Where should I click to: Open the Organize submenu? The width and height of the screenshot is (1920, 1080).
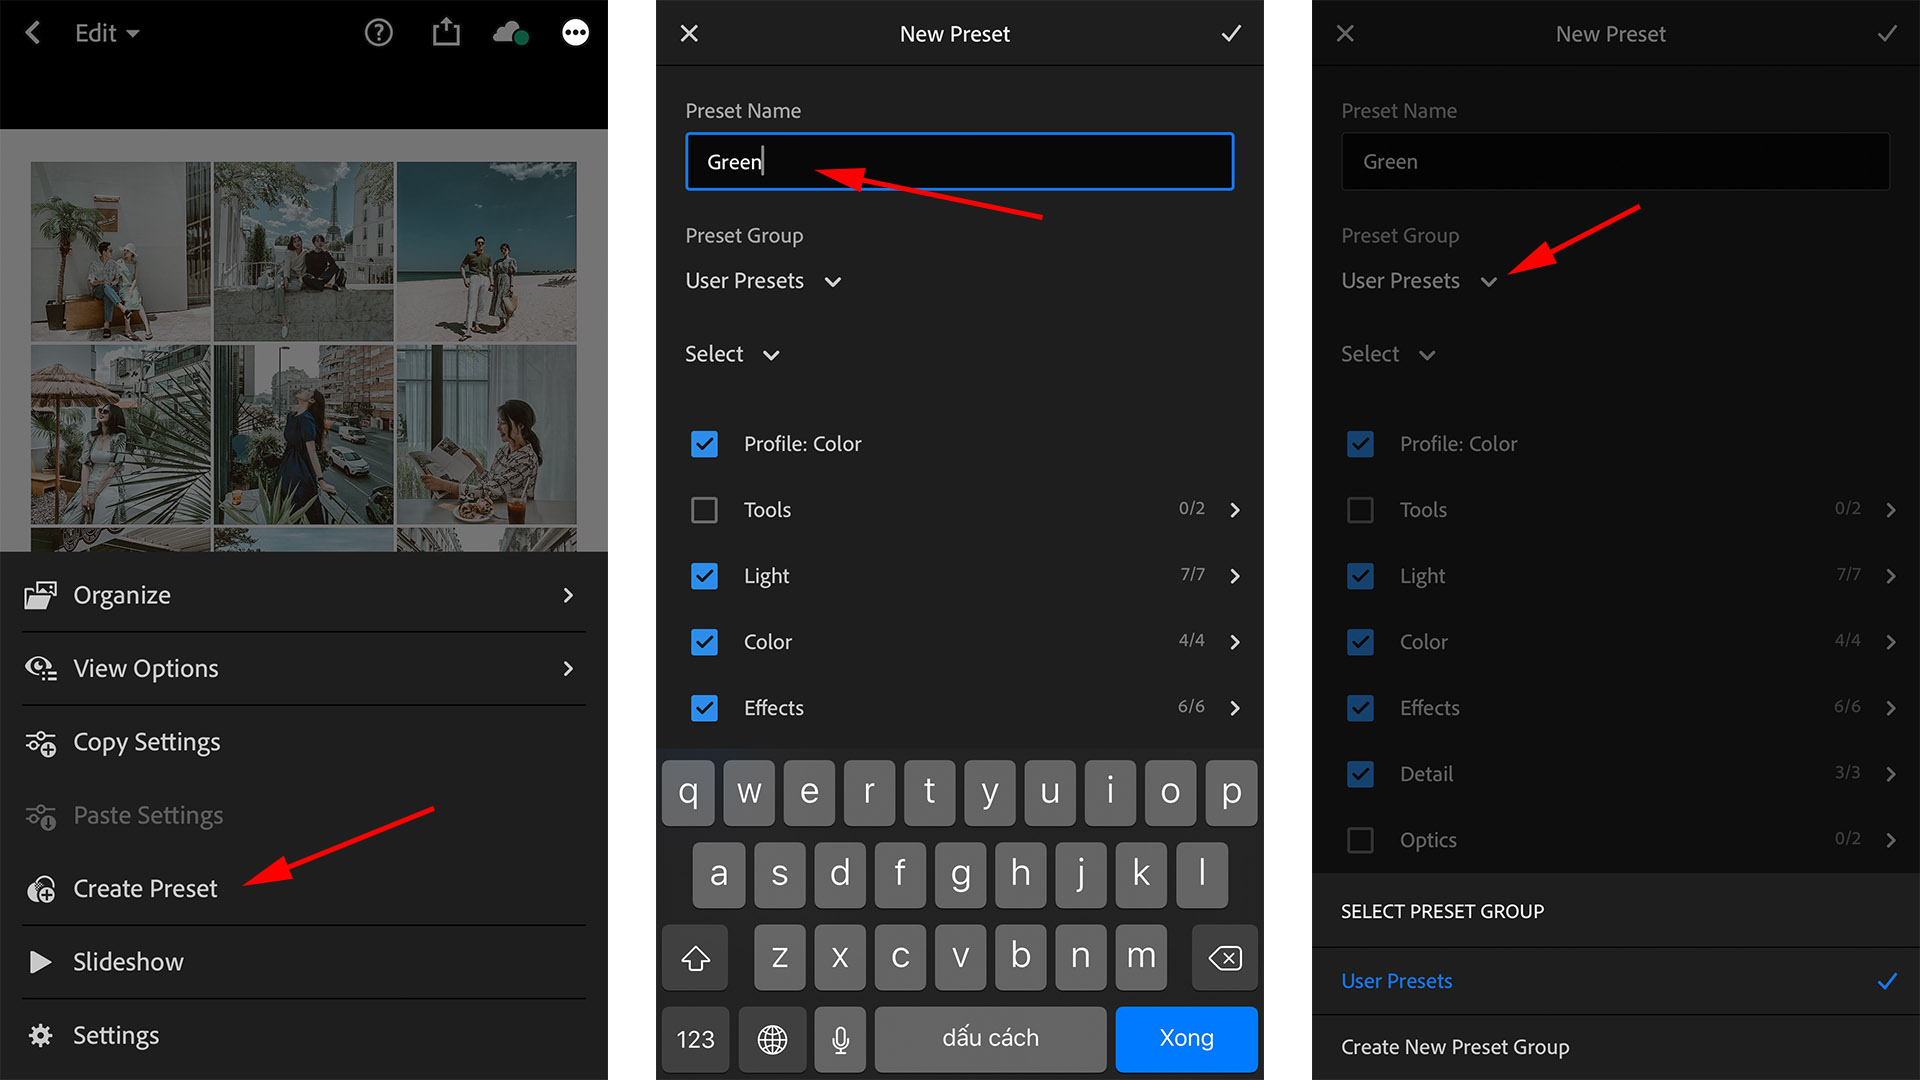click(299, 595)
